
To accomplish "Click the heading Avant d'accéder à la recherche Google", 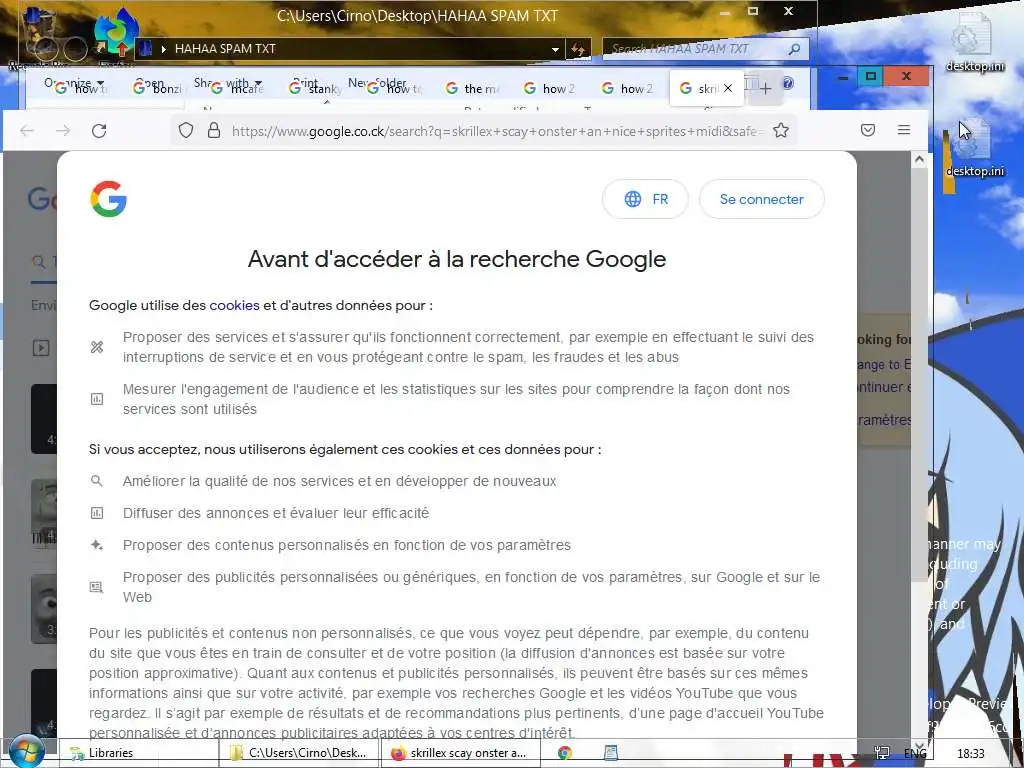I will [456, 259].
